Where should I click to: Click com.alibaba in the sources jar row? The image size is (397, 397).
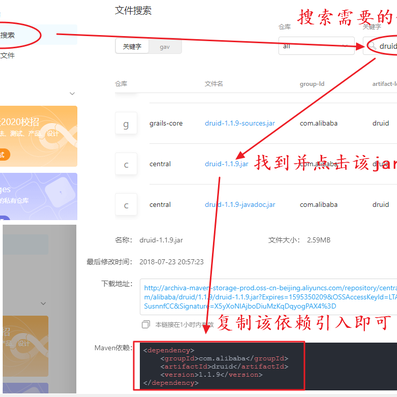click(318, 123)
